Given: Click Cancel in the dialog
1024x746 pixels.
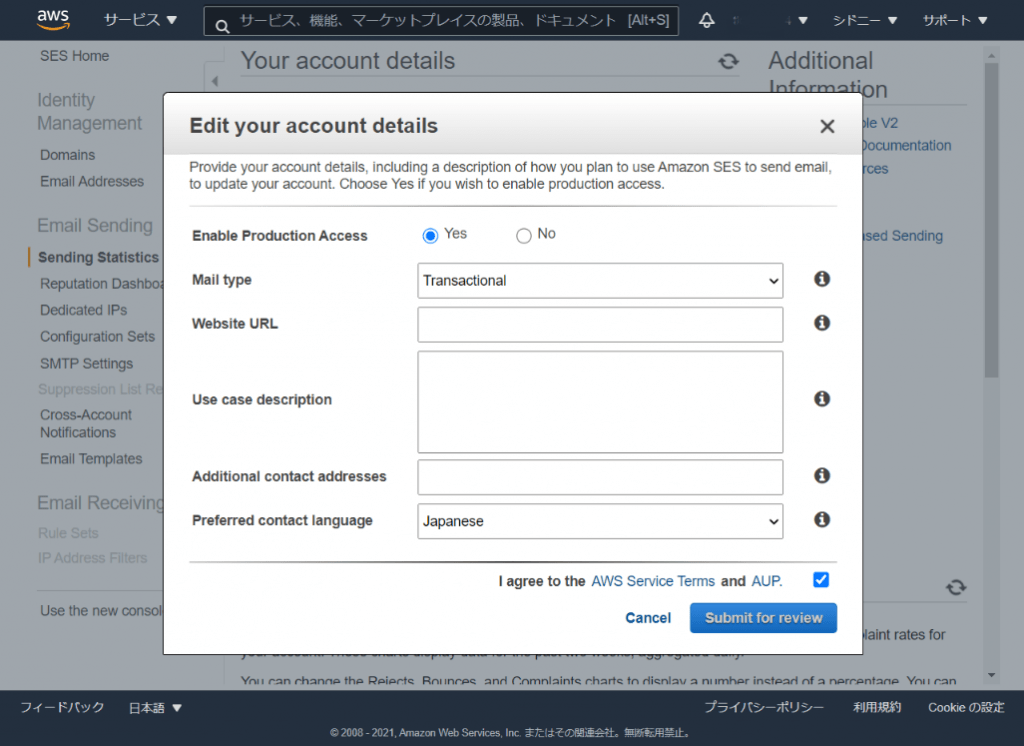Looking at the screenshot, I should (648, 618).
